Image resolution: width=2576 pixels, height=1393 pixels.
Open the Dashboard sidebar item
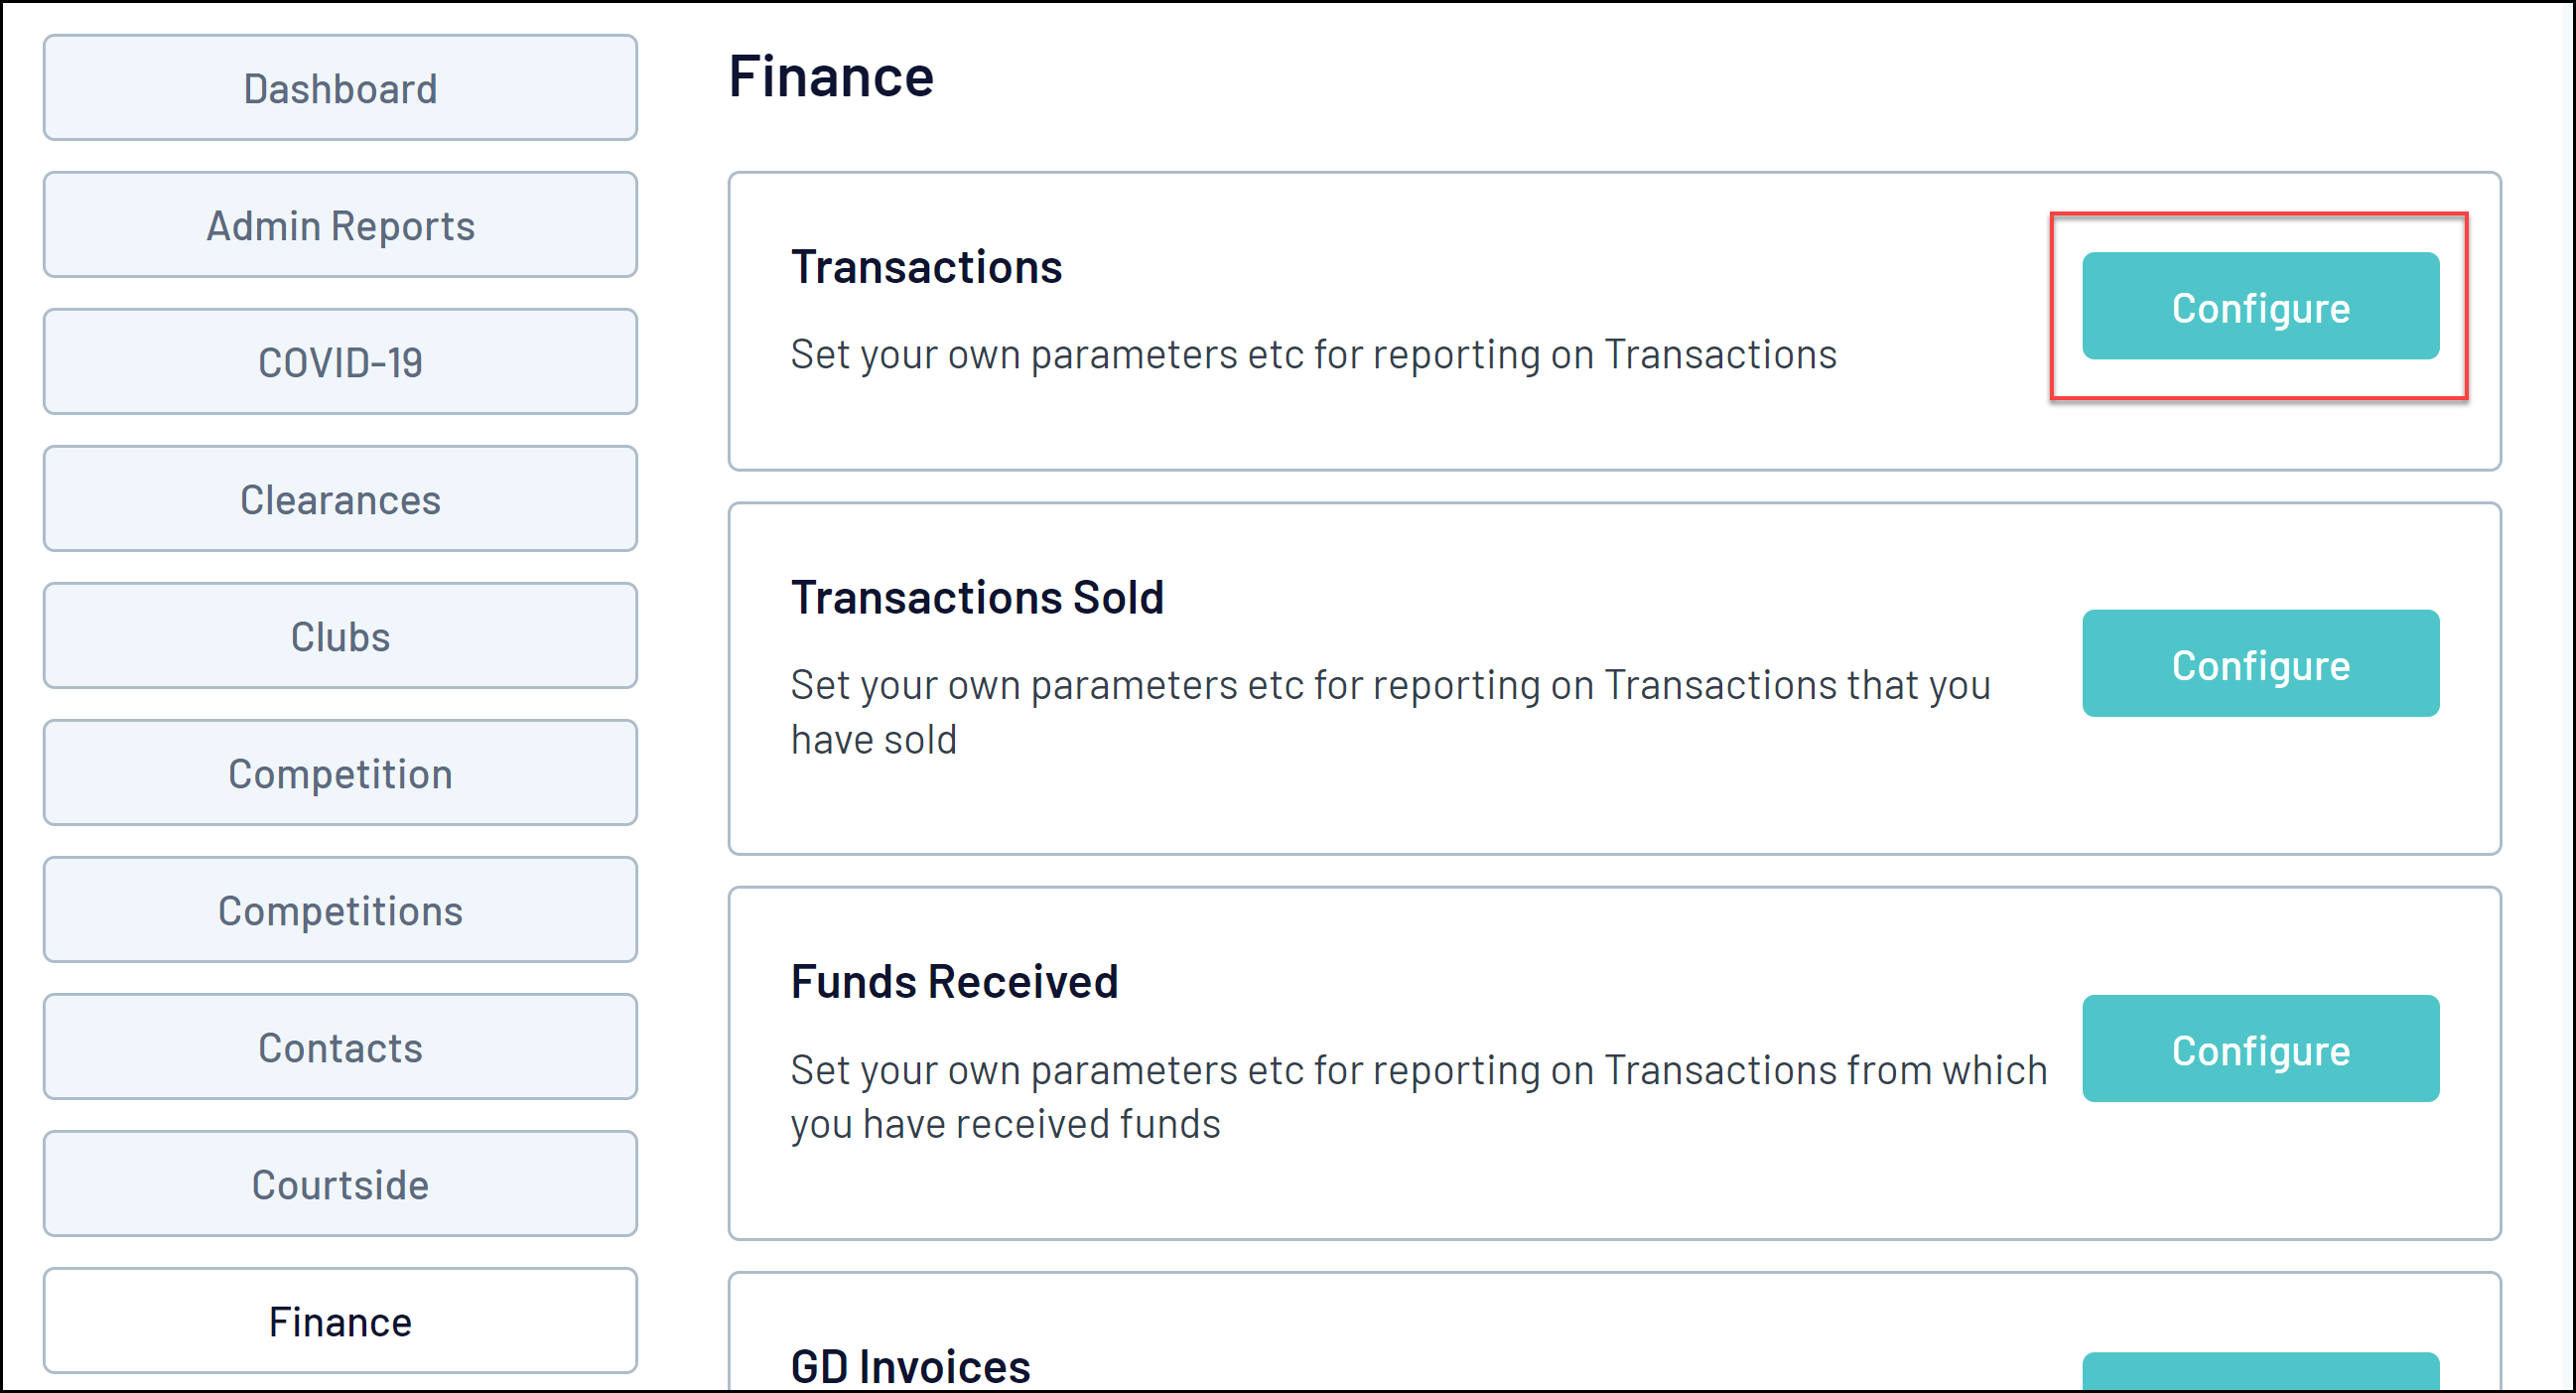[340, 88]
